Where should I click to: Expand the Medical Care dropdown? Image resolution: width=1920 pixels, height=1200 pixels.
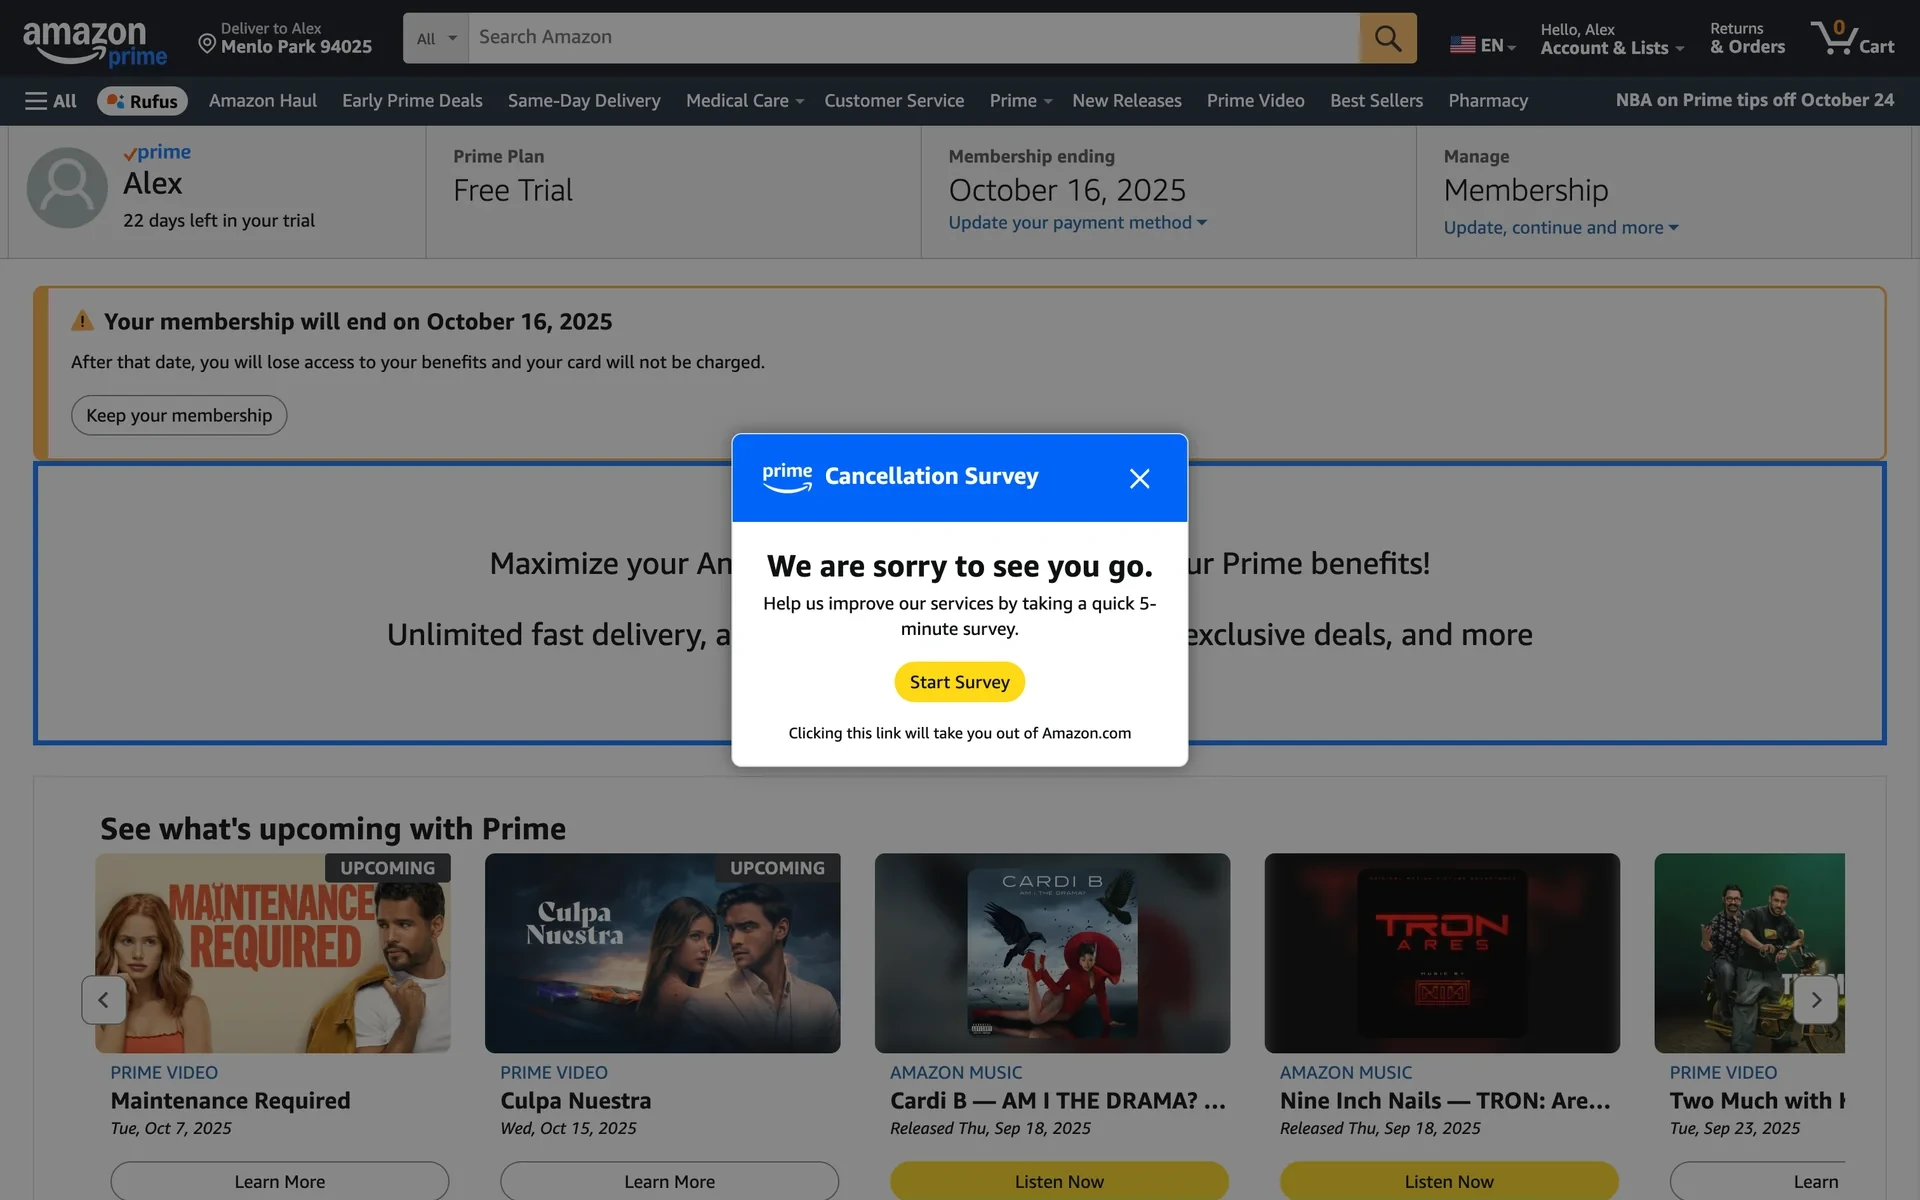click(x=745, y=101)
